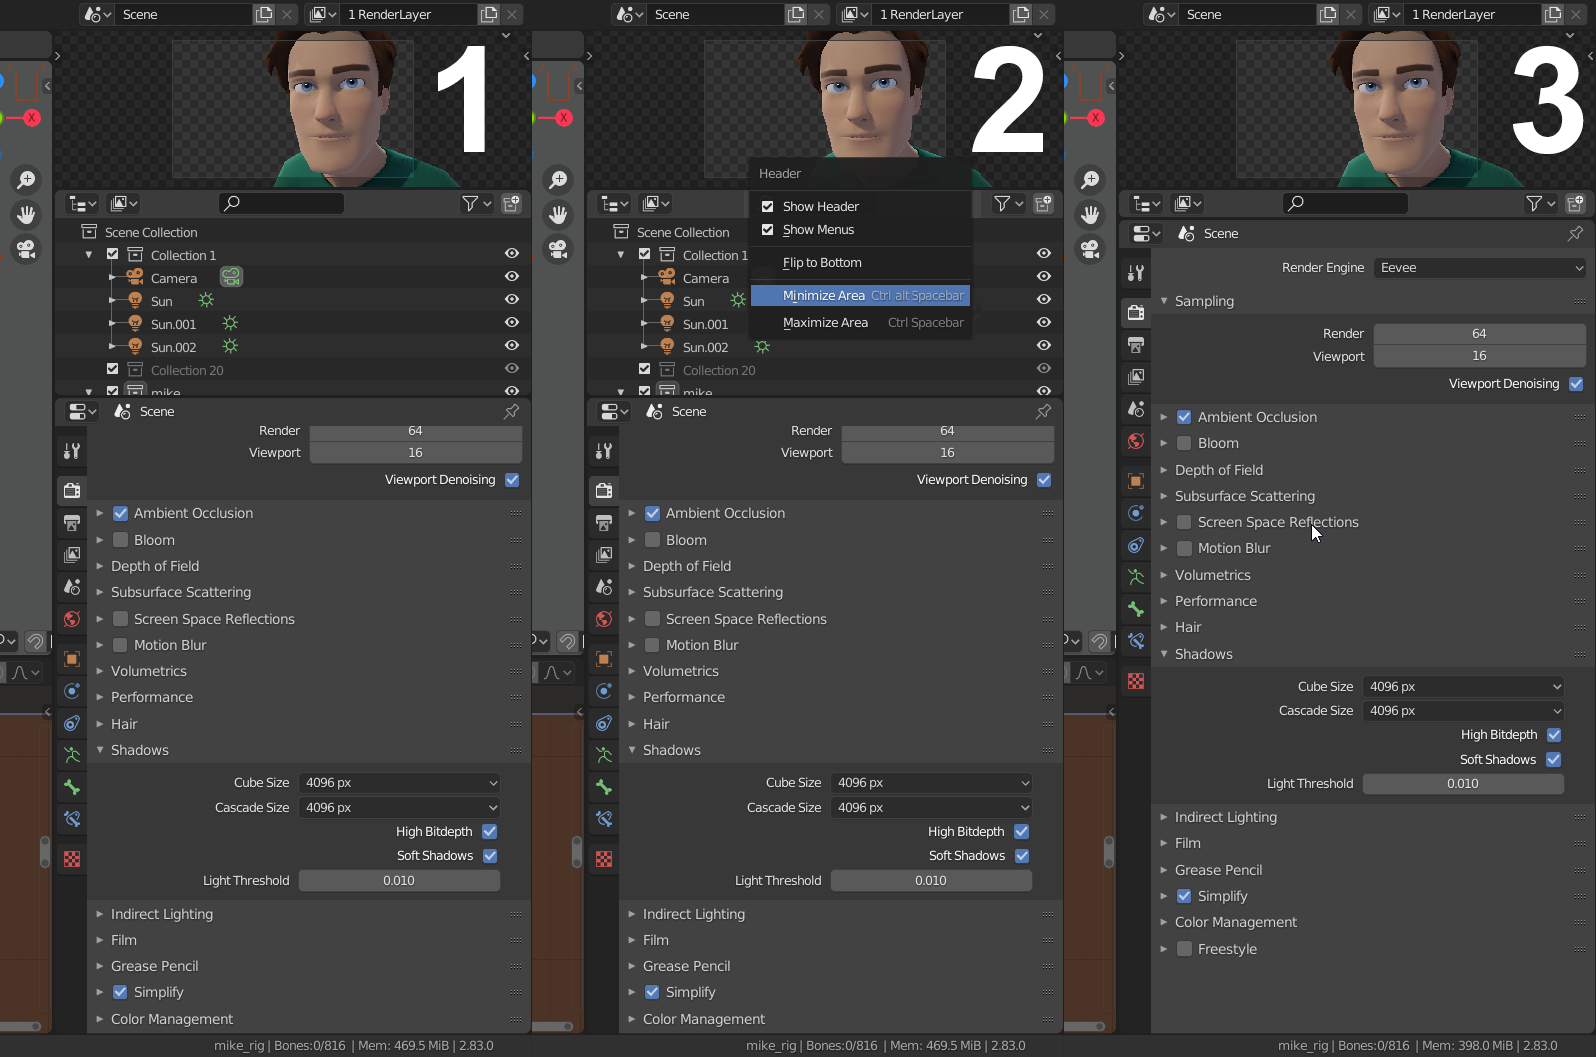The height and width of the screenshot is (1057, 1596).
Task: Open Output properties tab in panel 3
Action: 1136,345
